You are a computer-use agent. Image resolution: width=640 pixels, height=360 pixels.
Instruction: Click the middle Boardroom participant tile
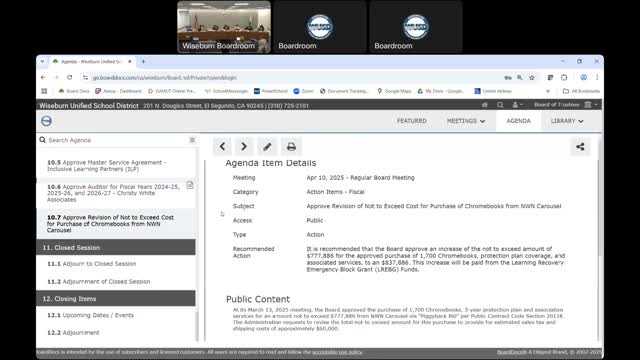(320, 27)
